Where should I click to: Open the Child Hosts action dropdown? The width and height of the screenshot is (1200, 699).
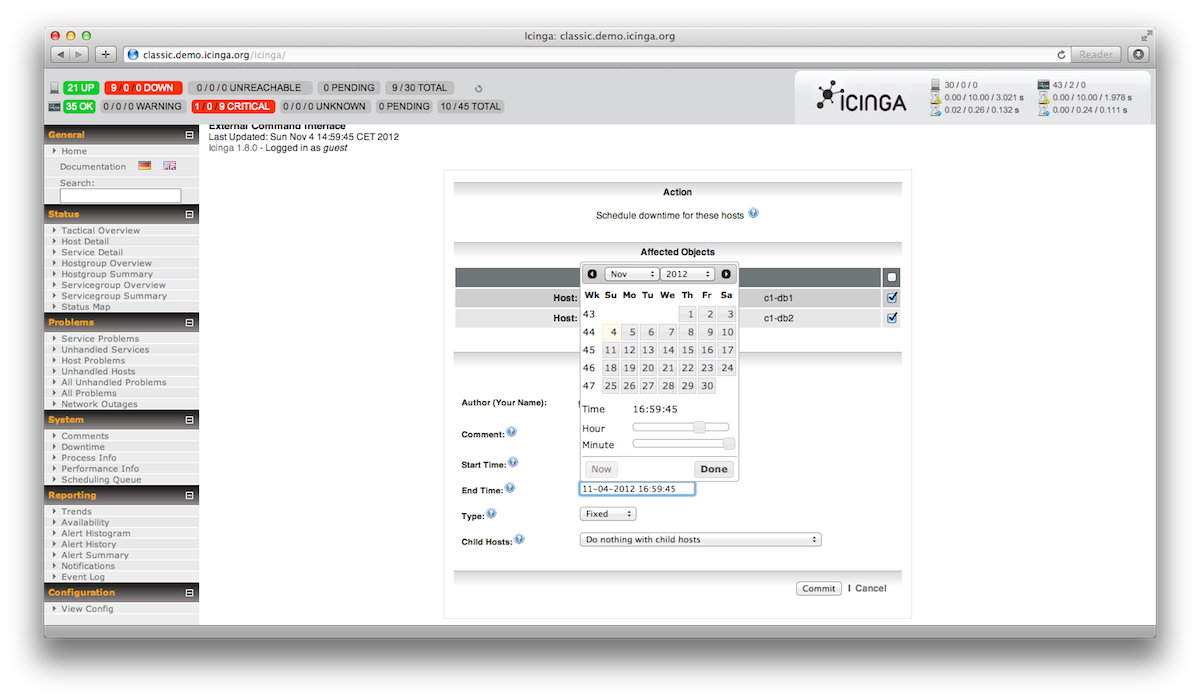(x=700, y=540)
